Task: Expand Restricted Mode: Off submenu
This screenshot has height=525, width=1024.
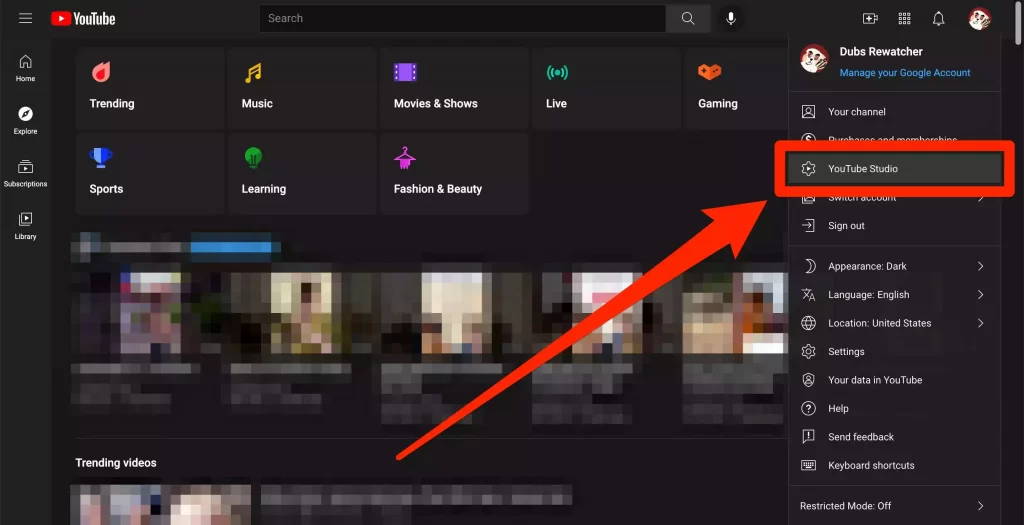Action: pos(895,505)
